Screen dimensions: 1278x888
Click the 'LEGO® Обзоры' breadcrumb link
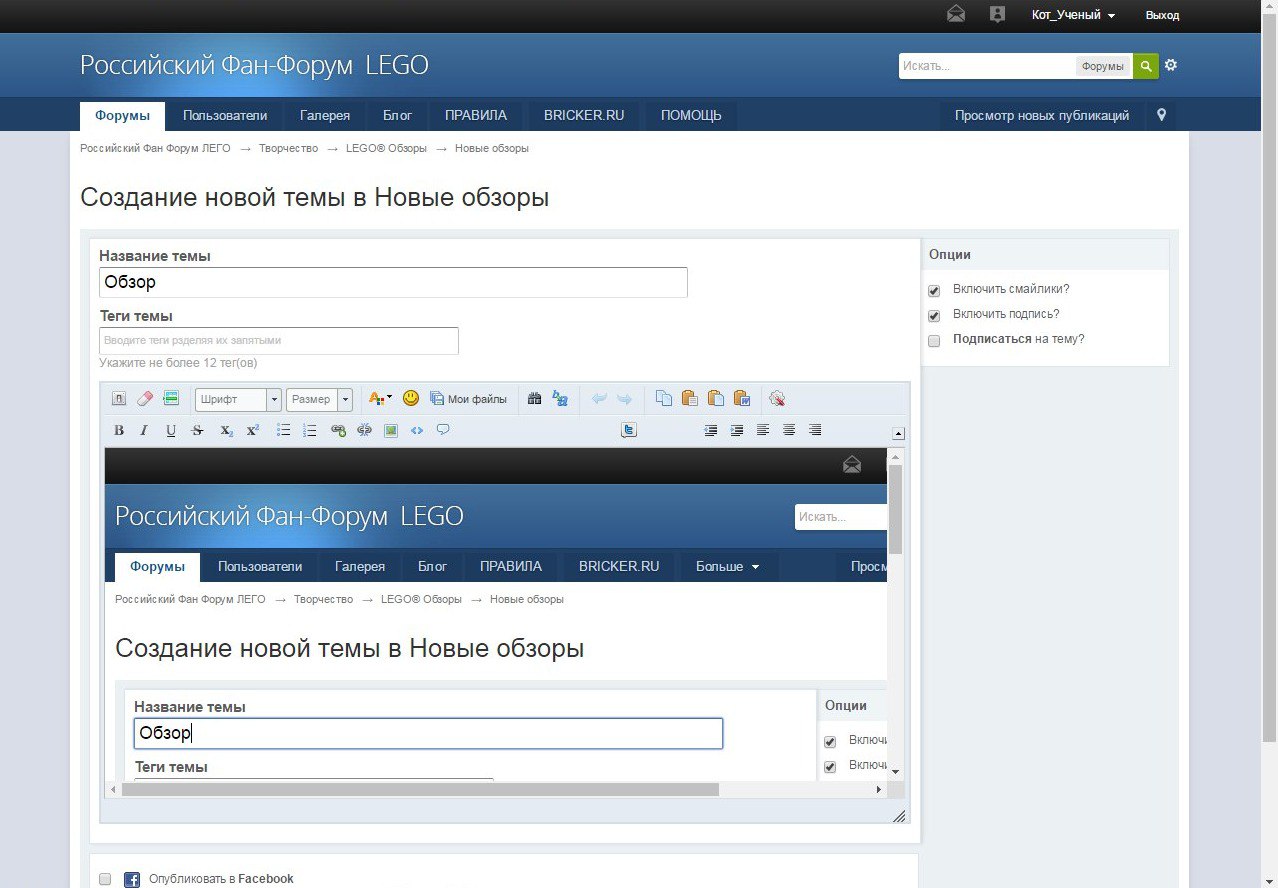pyautogui.click(x=386, y=148)
